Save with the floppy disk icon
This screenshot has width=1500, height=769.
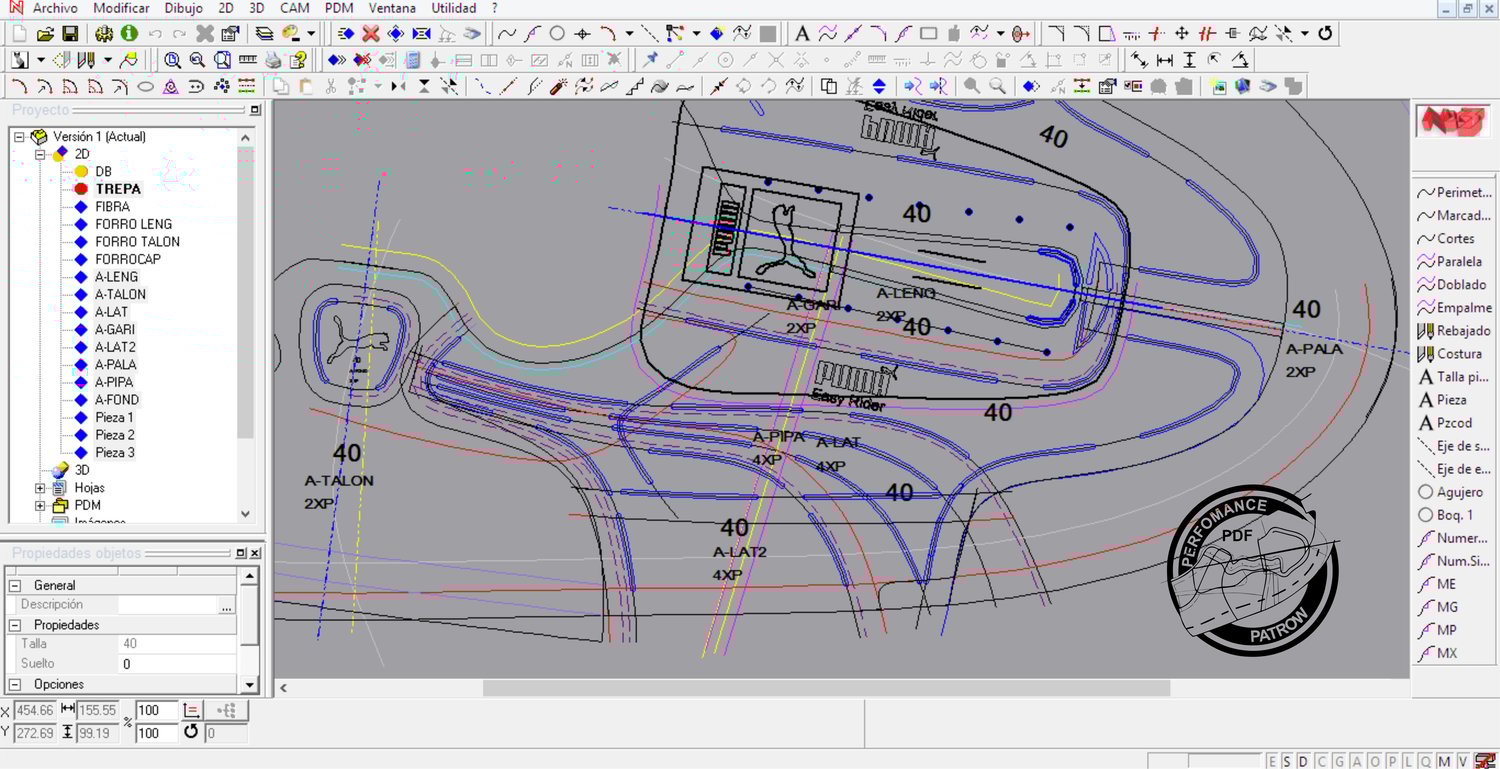coord(70,33)
